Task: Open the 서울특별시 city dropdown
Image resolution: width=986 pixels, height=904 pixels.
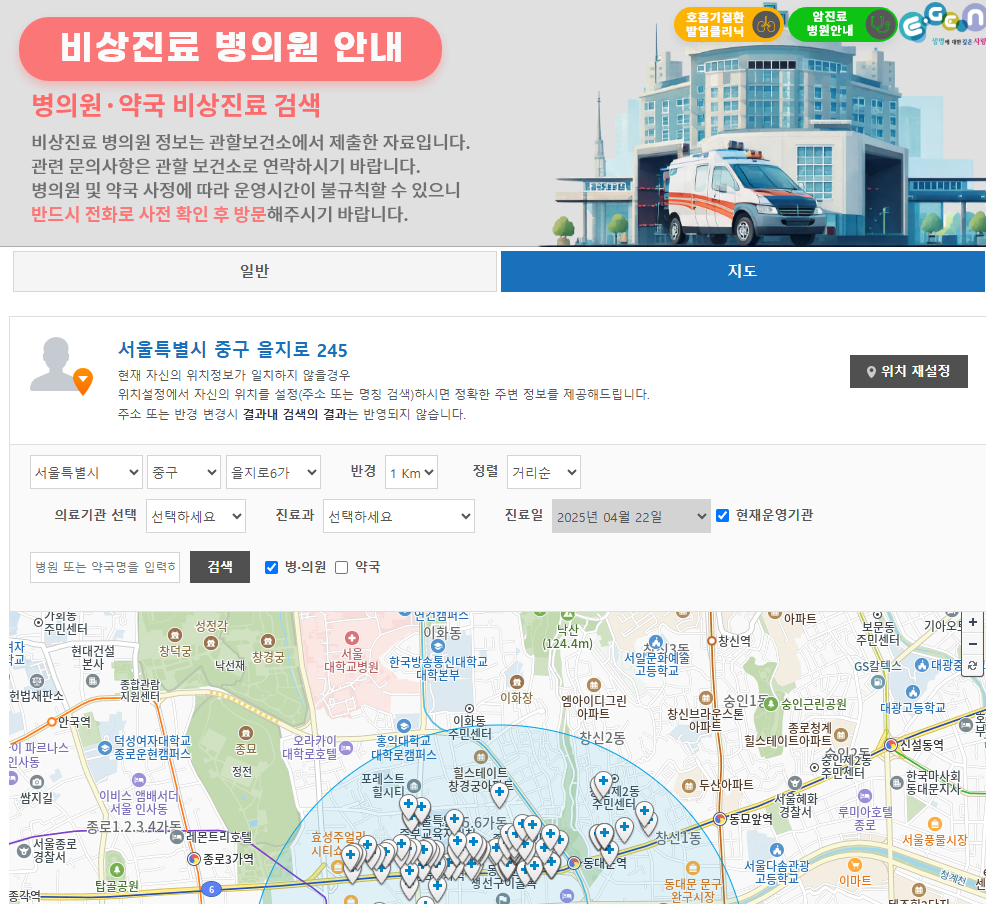Action: 86,472
